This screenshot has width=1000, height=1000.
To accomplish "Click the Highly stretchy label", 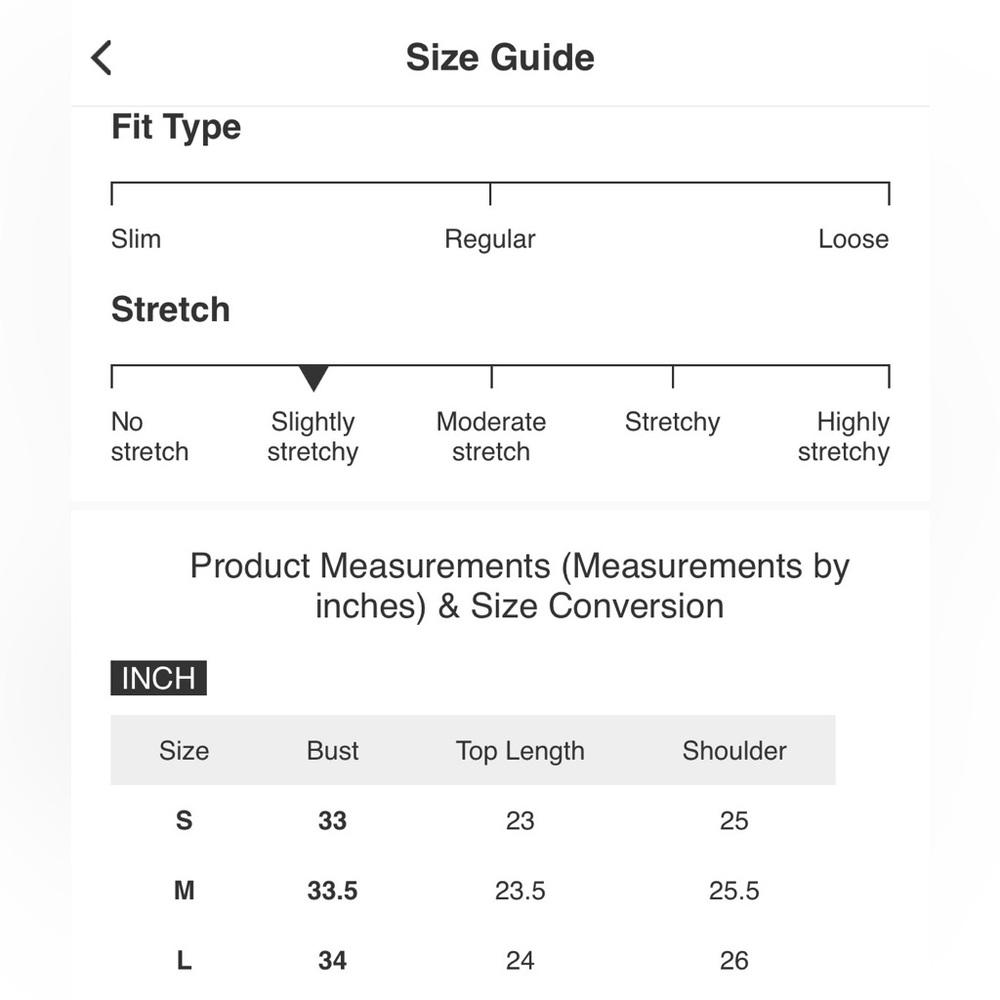I will click(843, 437).
